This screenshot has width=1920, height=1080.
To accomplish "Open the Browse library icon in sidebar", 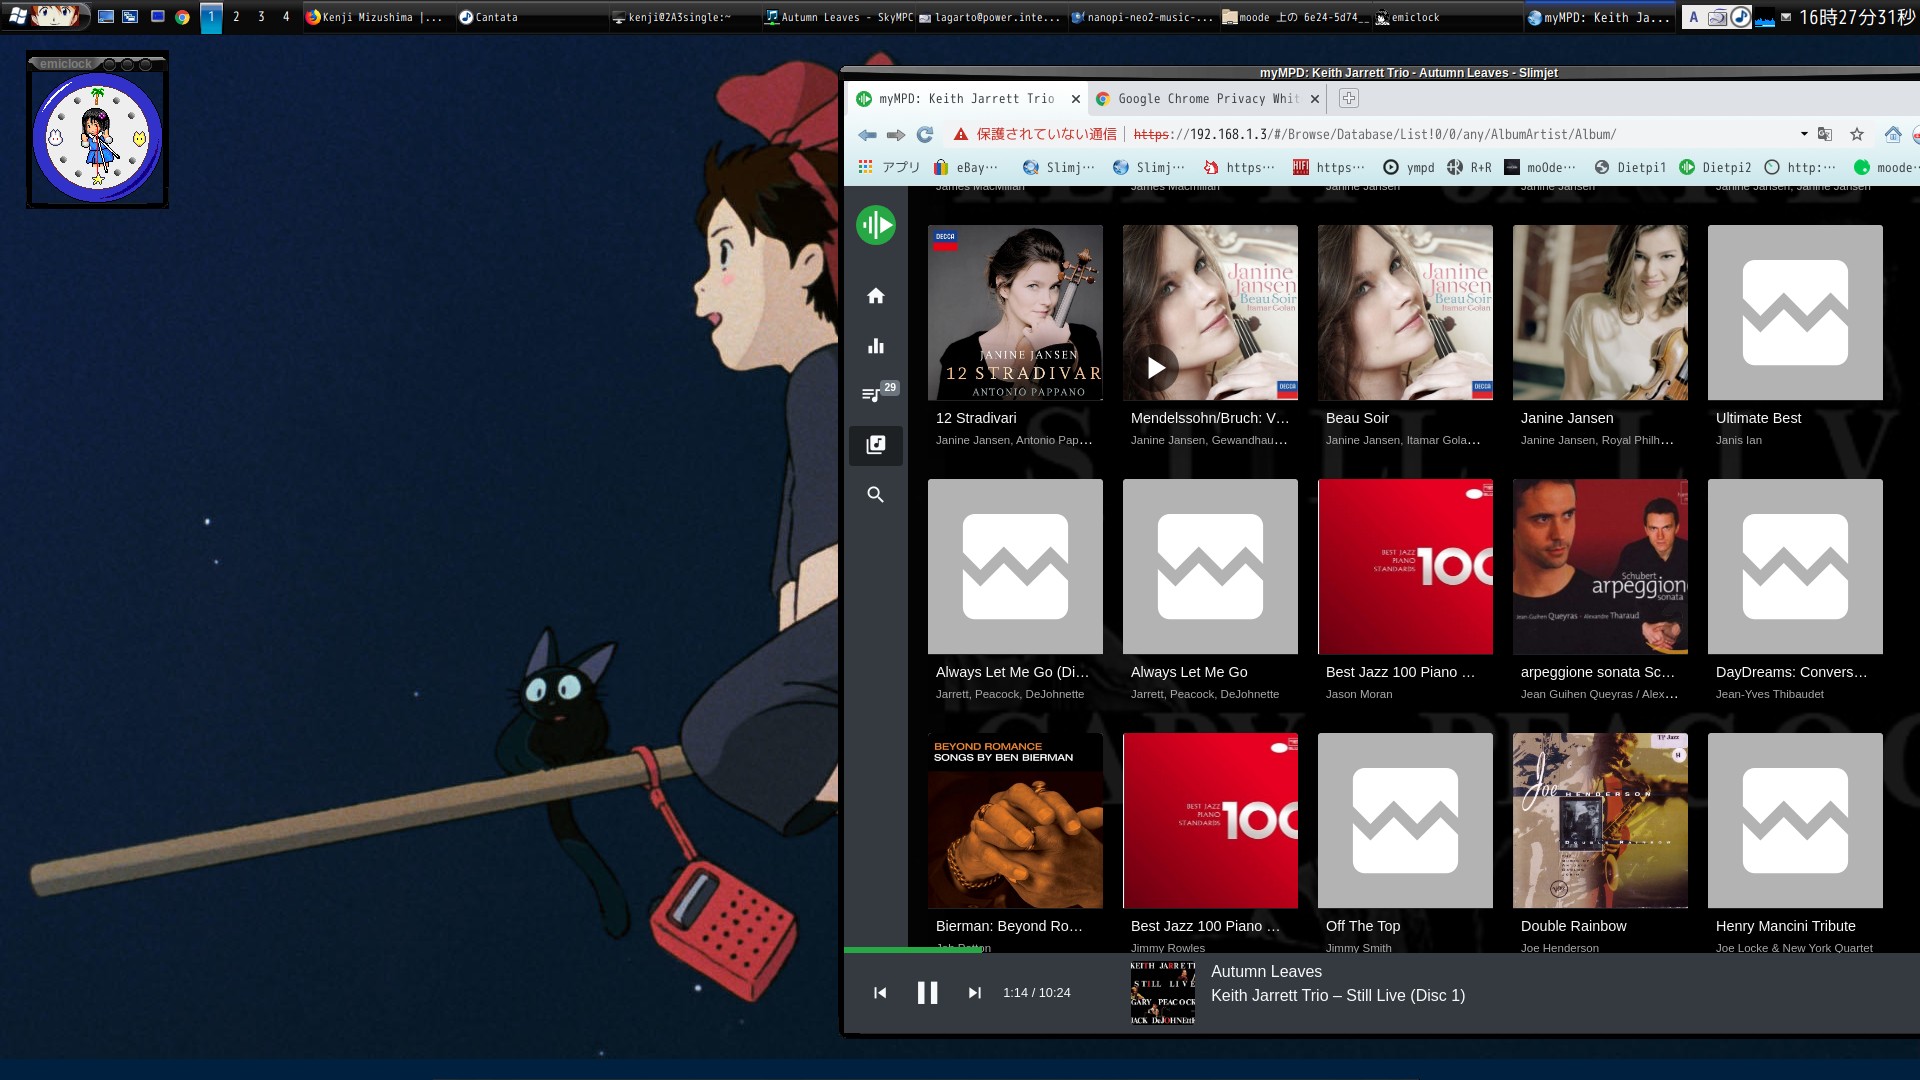I will (876, 445).
